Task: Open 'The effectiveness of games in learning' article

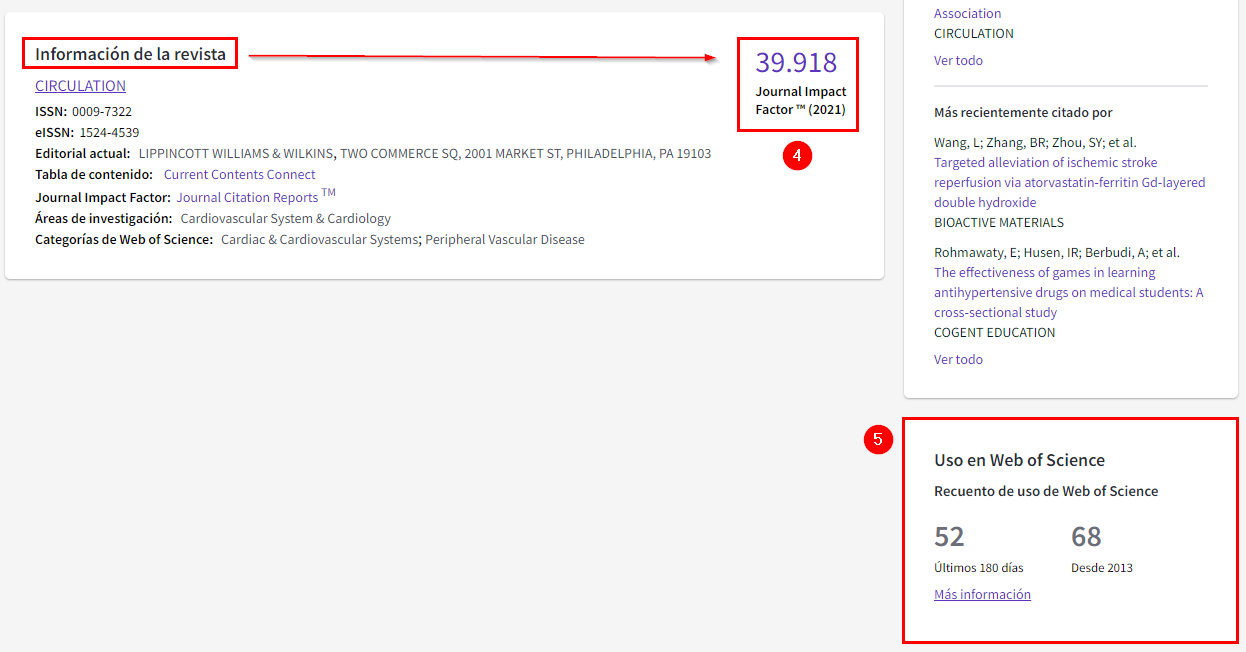Action: tap(1068, 292)
